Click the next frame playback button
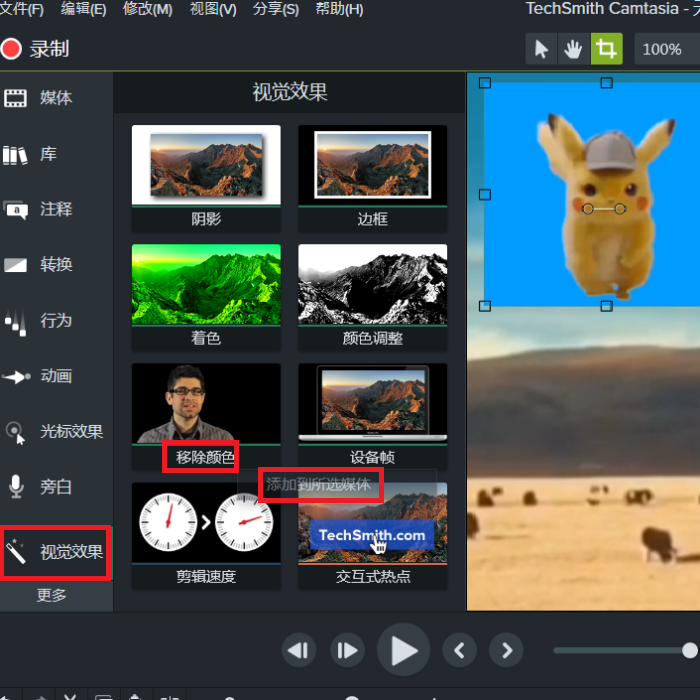Viewport: 700px width, 700px height. pos(347,650)
